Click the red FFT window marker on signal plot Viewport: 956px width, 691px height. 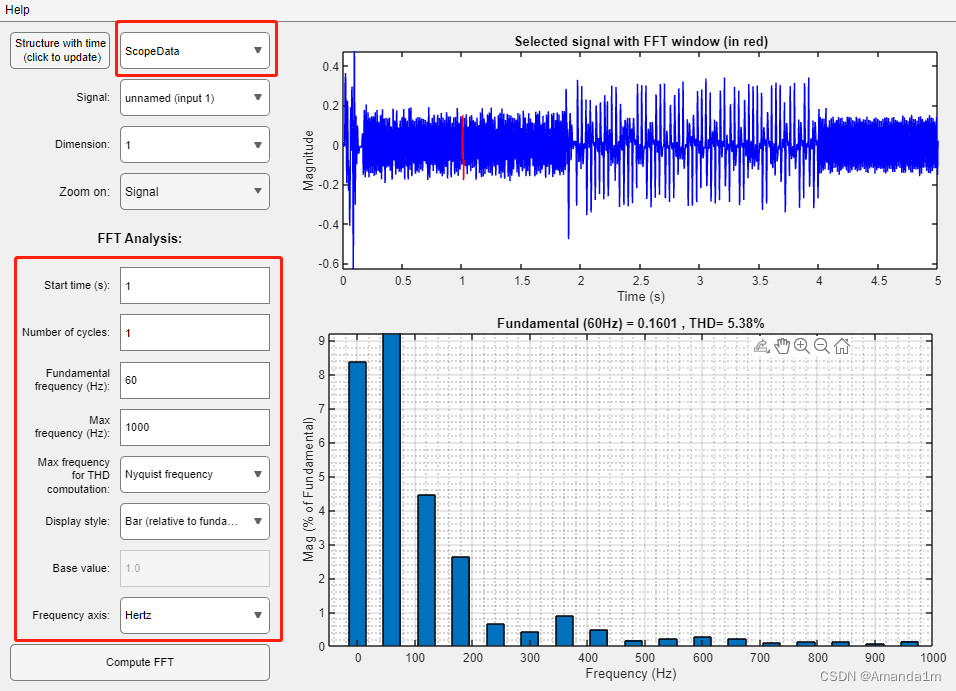463,147
